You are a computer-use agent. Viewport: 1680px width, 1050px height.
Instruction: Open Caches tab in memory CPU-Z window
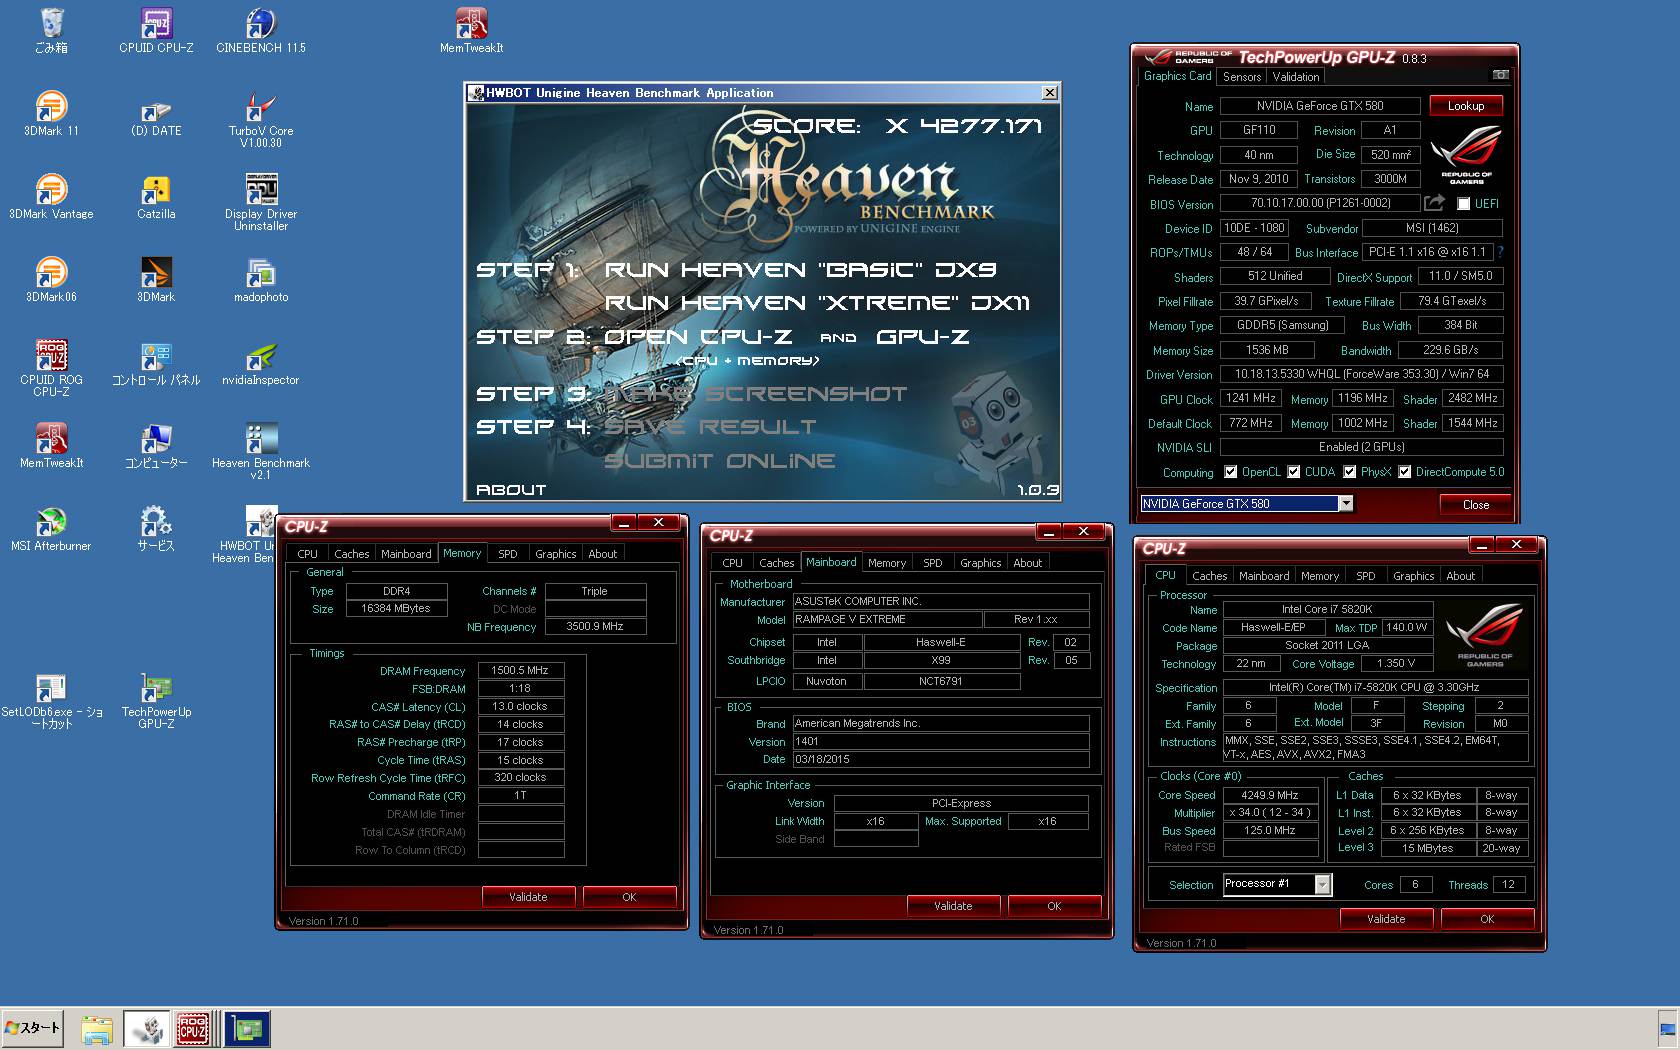(351, 553)
